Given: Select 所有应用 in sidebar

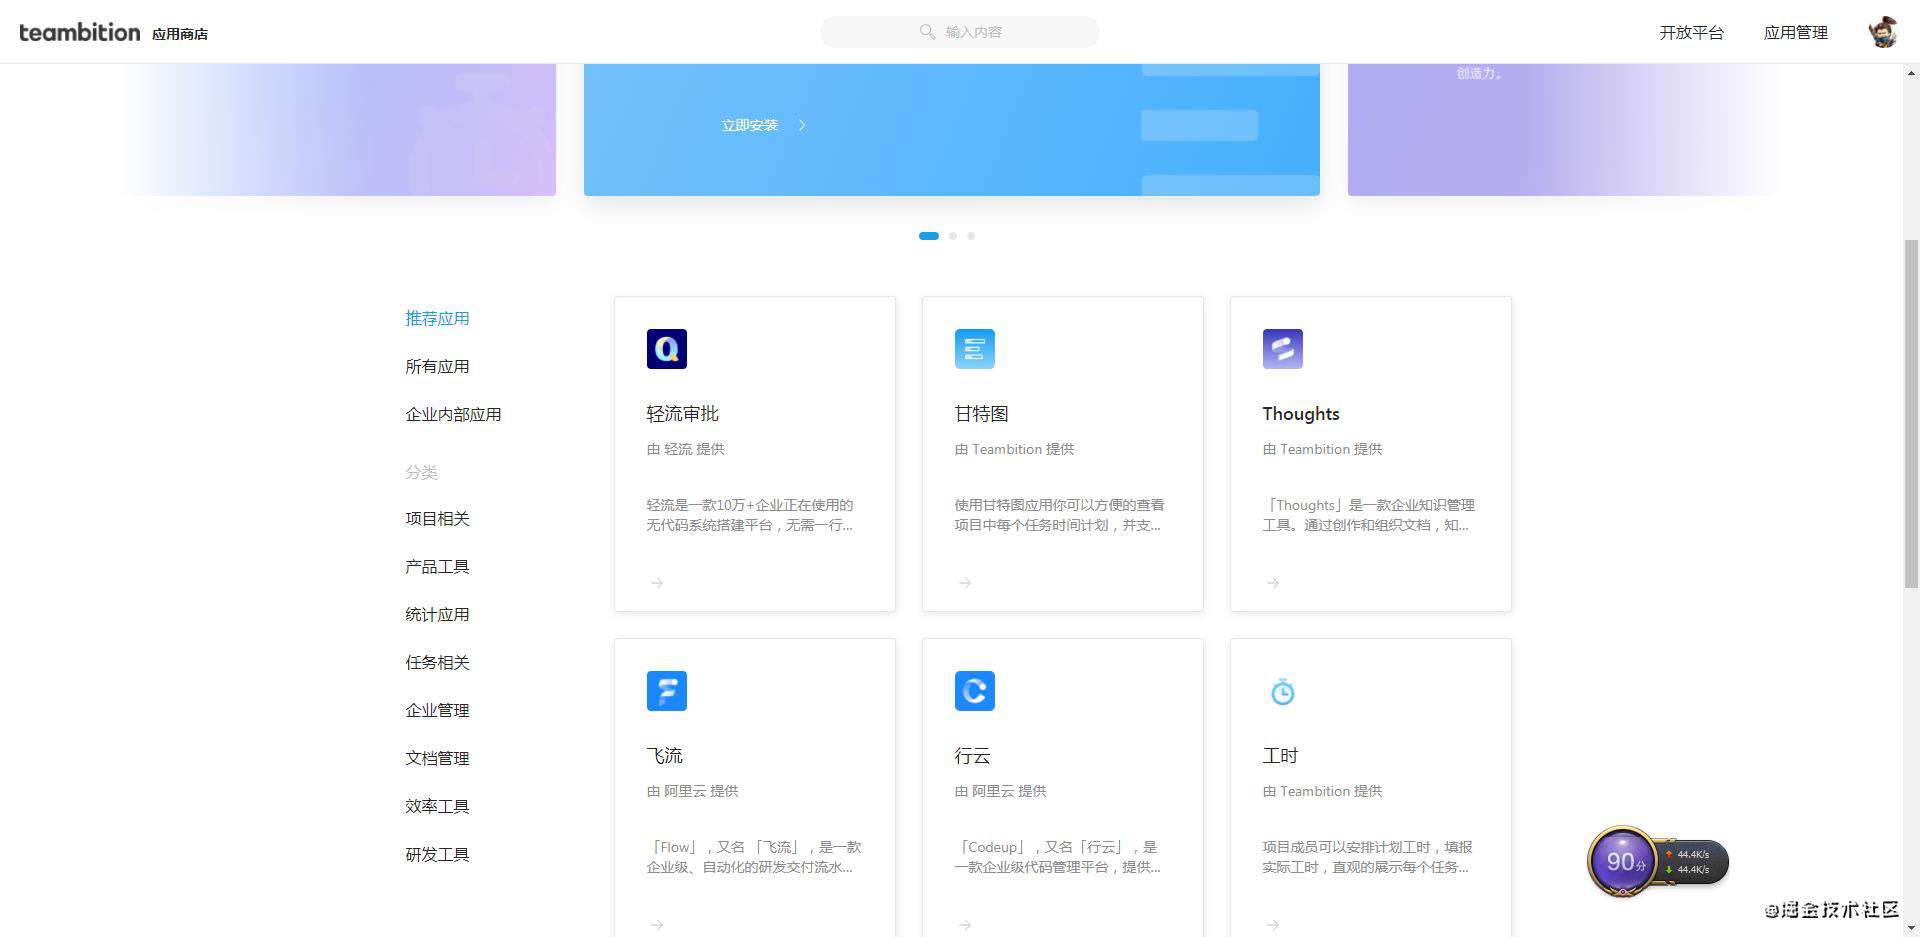Looking at the screenshot, I should click(x=437, y=366).
